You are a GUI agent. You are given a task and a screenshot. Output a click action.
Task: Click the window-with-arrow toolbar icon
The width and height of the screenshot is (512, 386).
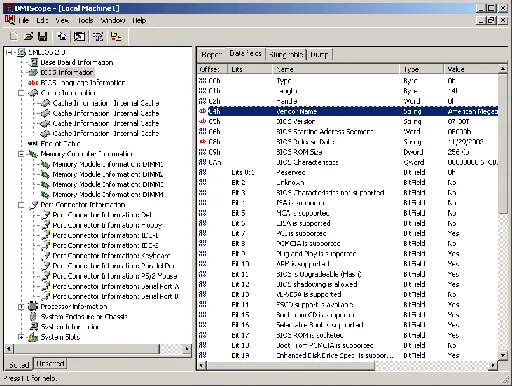pos(79,36)
